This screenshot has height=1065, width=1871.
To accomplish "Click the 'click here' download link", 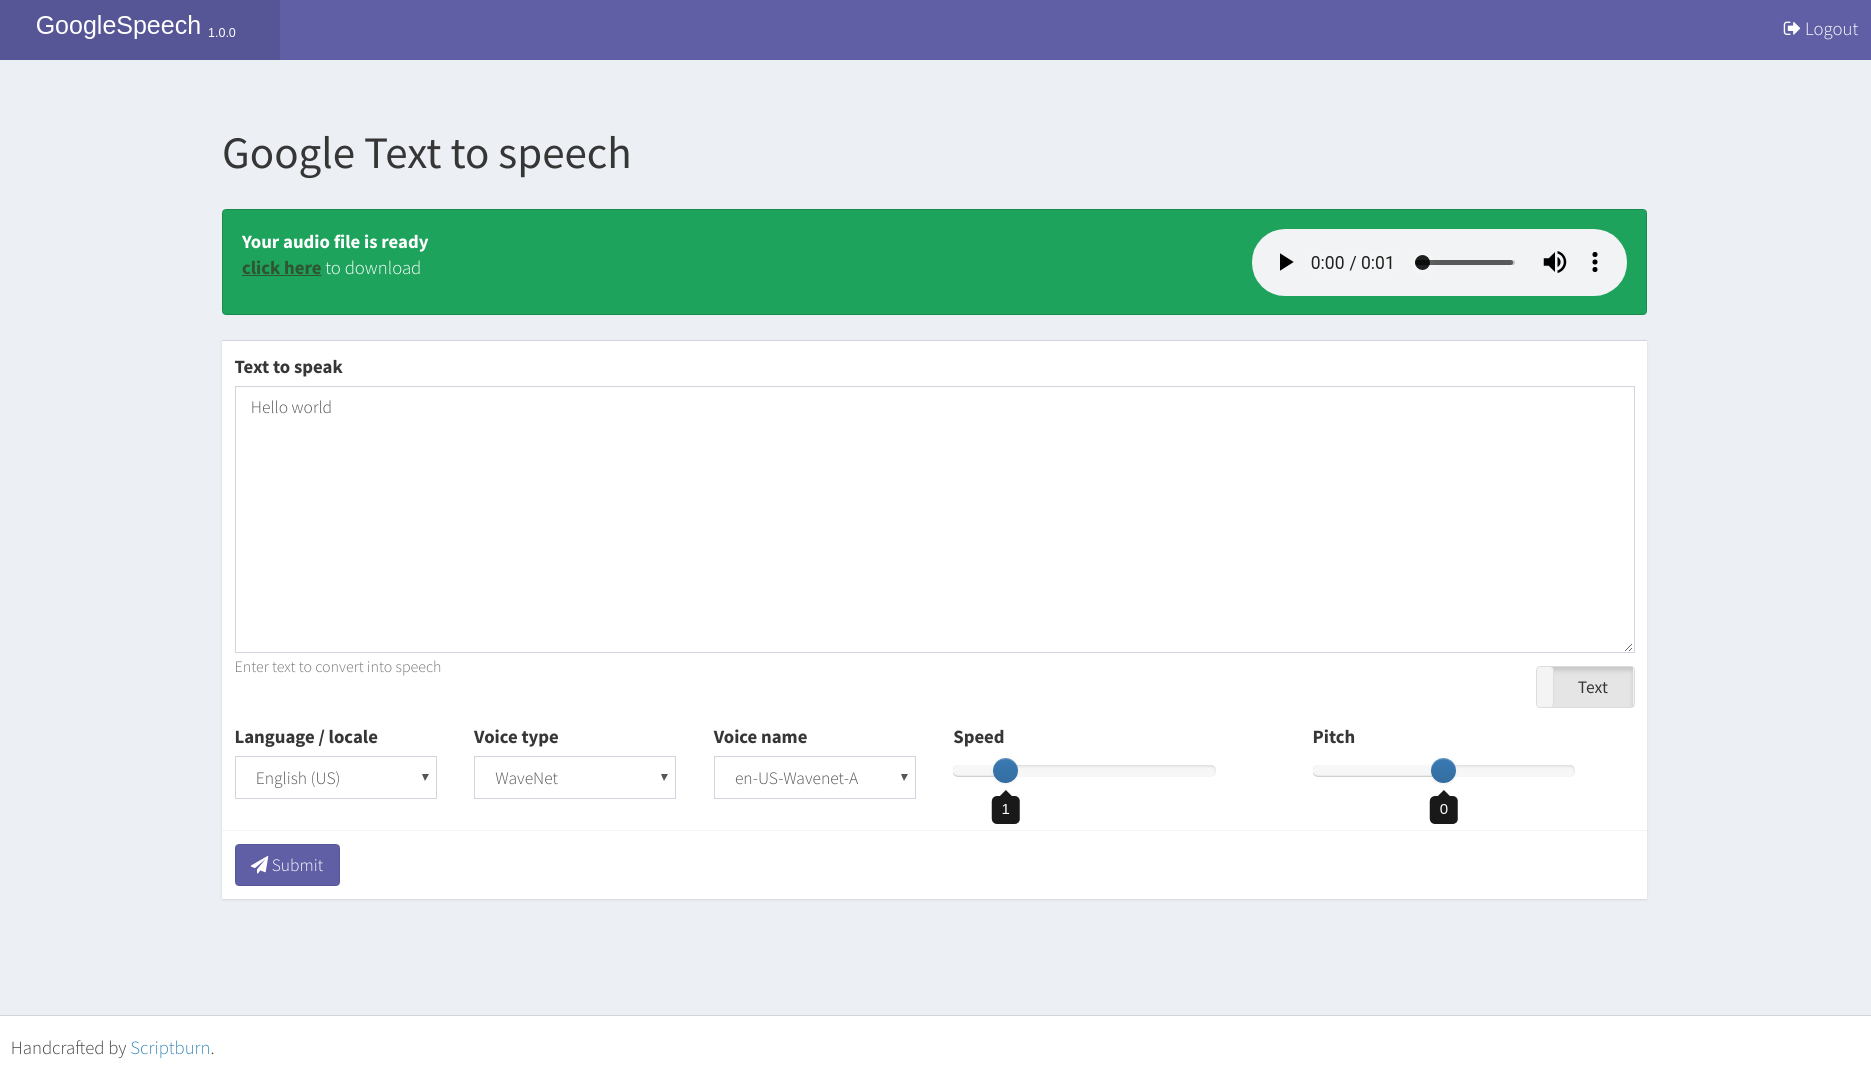I will tap(281, 268).
